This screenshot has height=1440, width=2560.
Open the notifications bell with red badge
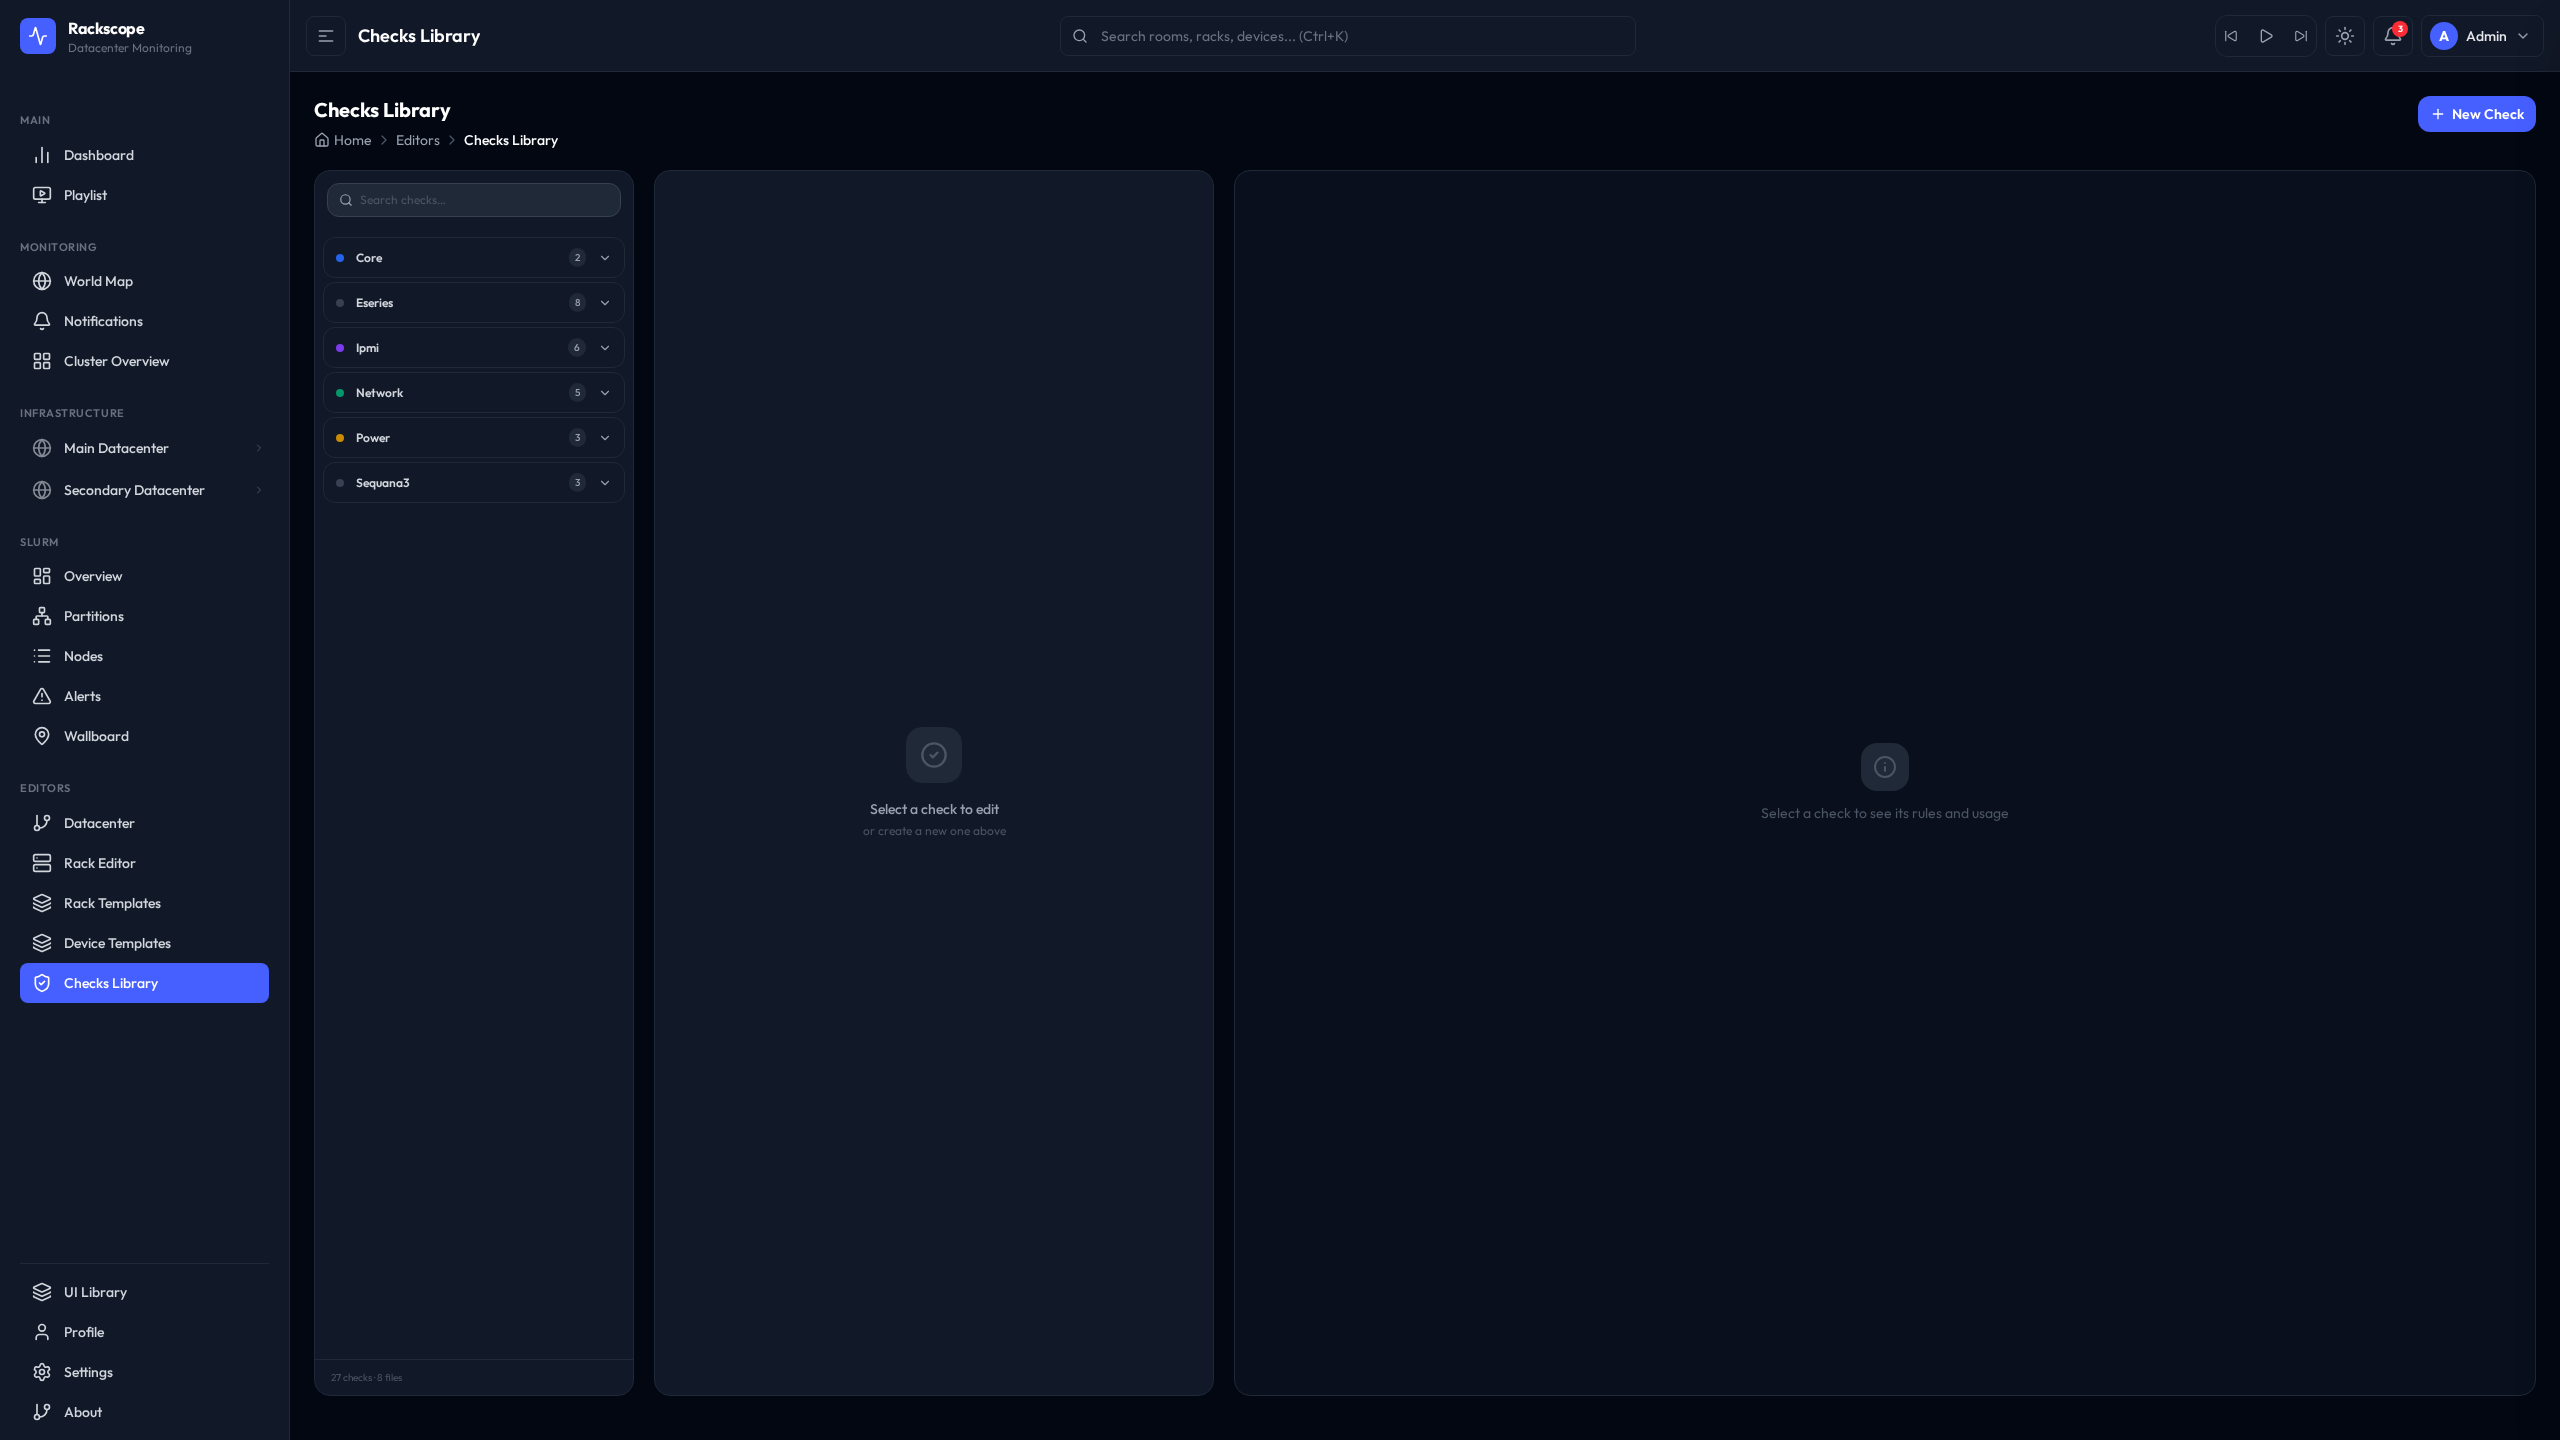point(2392,36)
